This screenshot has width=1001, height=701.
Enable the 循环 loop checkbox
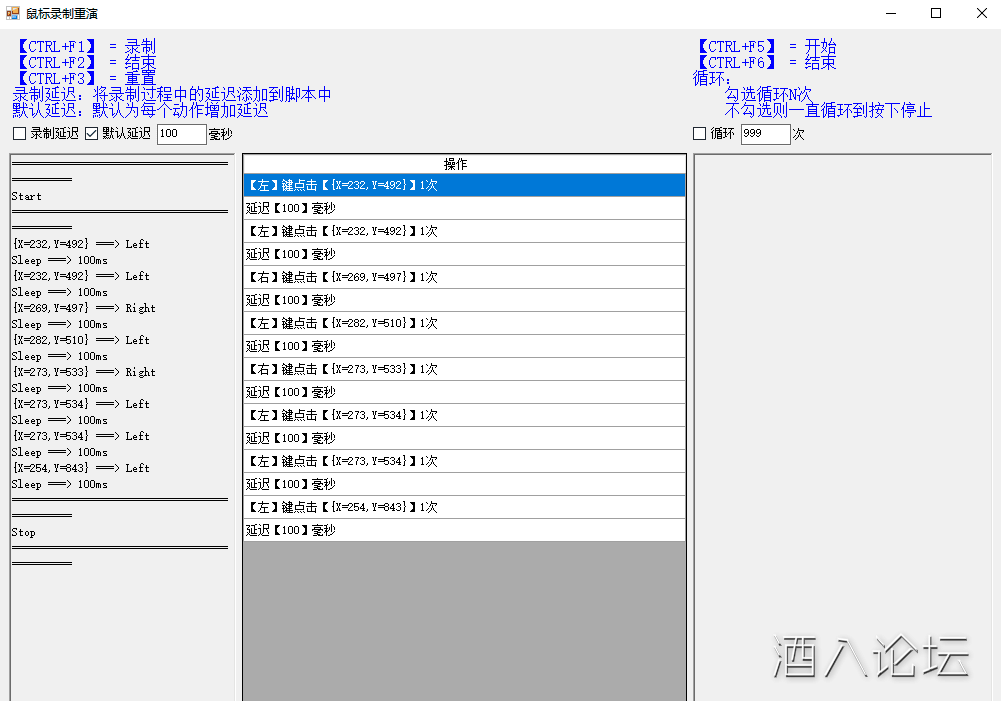tap(697, 133)
